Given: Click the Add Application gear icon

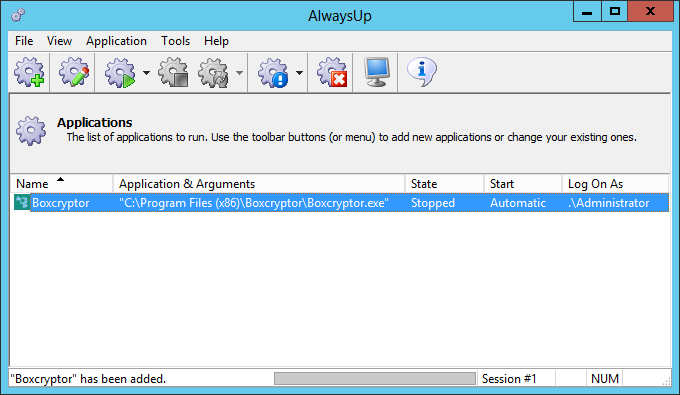Looking at the screenshot, I should 29,72.
